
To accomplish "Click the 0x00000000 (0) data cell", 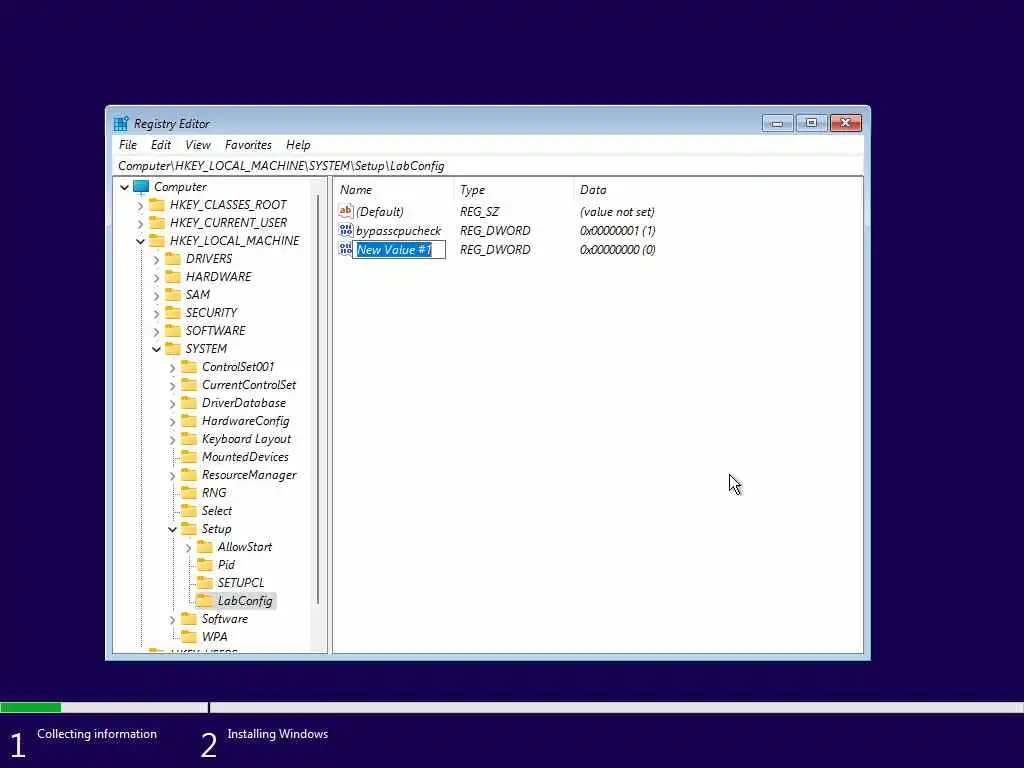I will [x=618, y=249].
